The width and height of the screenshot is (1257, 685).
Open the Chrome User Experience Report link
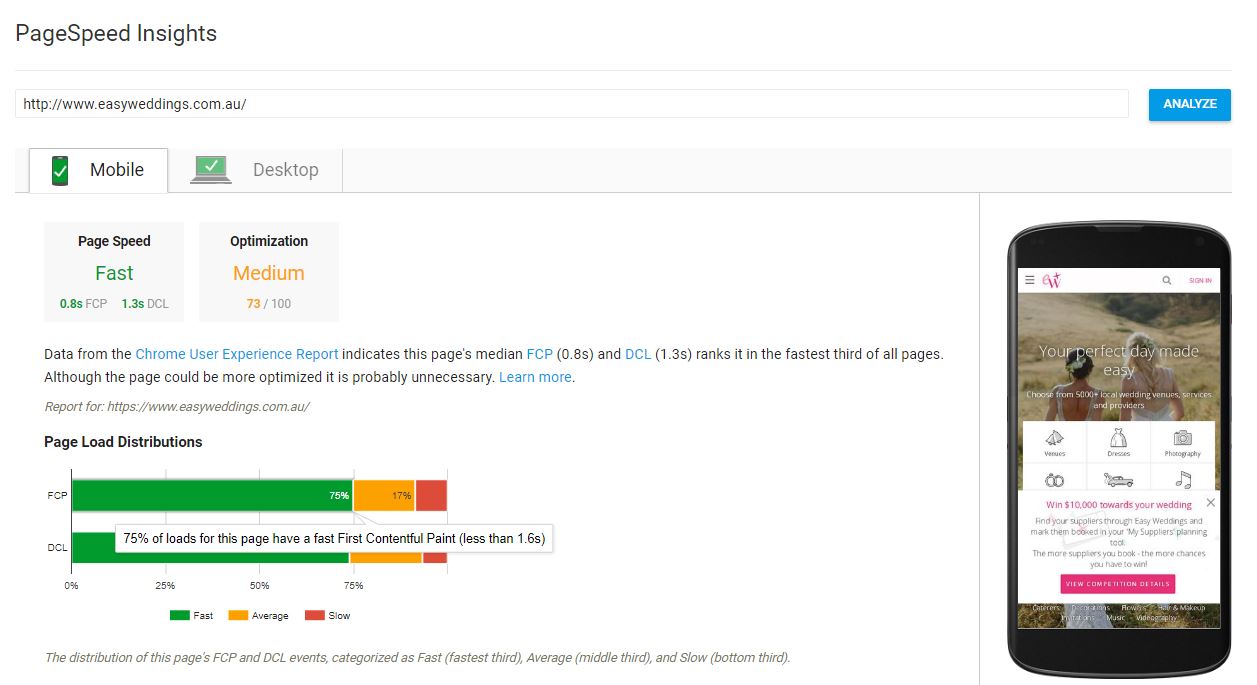[x=237, y=354]
